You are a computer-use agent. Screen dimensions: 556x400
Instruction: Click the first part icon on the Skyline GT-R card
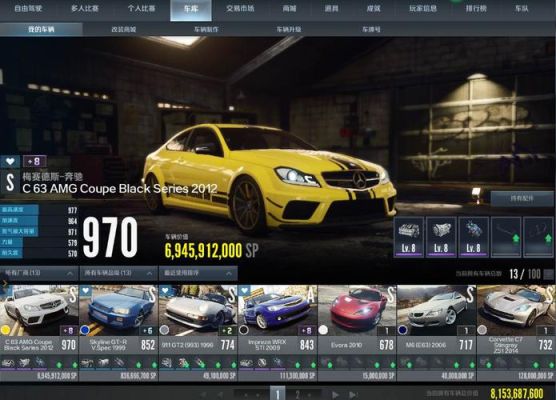click(87, 363)
